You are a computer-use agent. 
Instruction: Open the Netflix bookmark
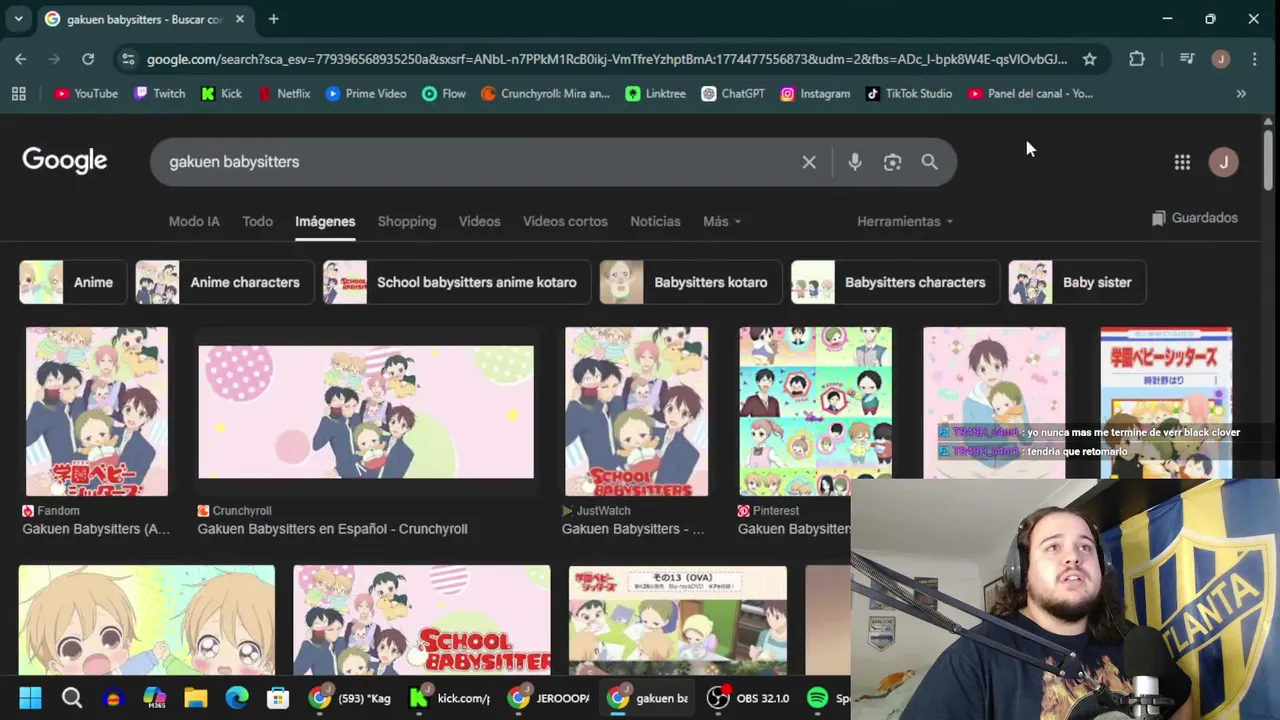click(284, 94)
